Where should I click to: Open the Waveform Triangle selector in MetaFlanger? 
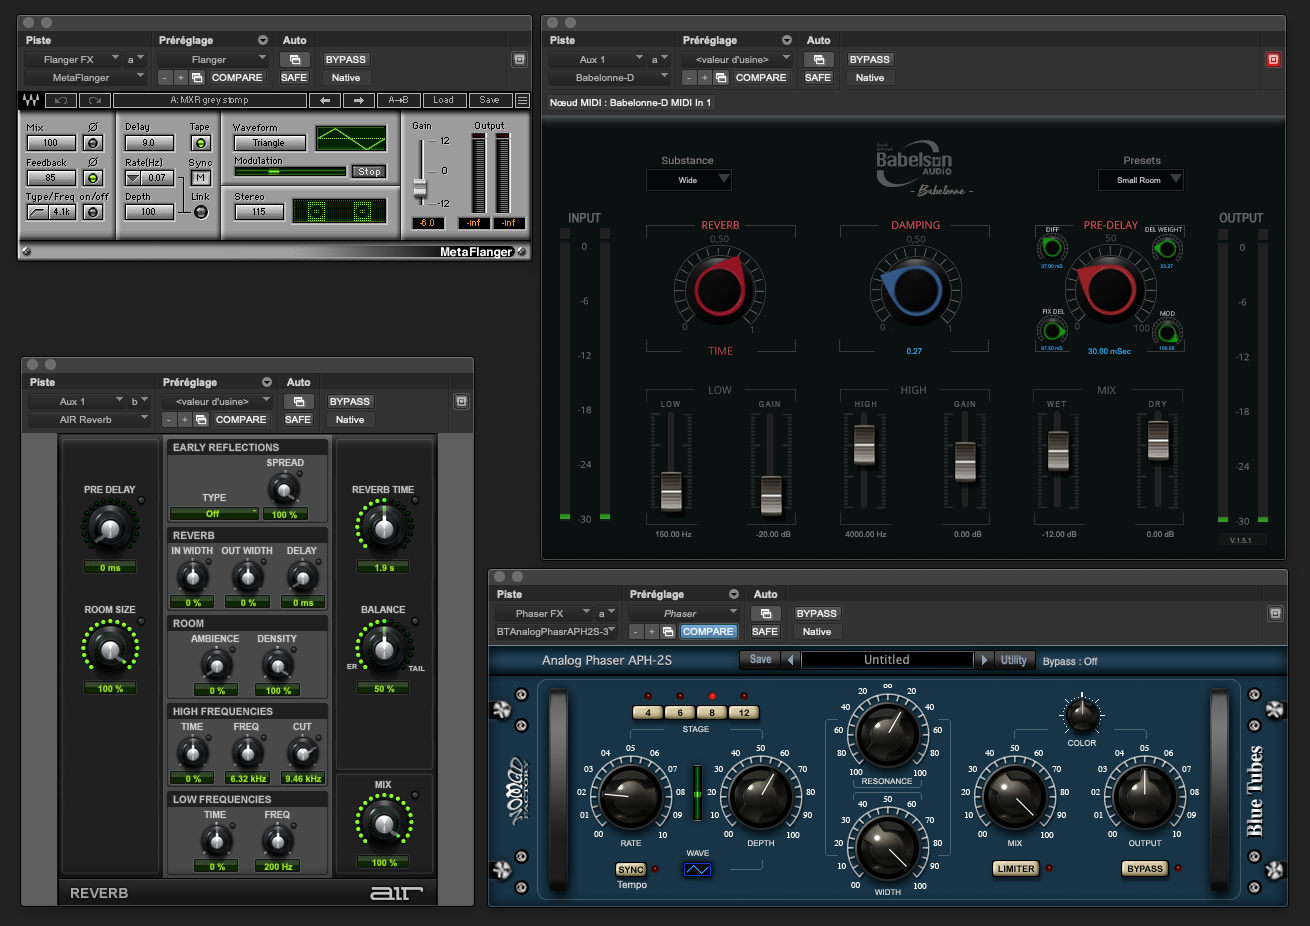pos(269,143)
